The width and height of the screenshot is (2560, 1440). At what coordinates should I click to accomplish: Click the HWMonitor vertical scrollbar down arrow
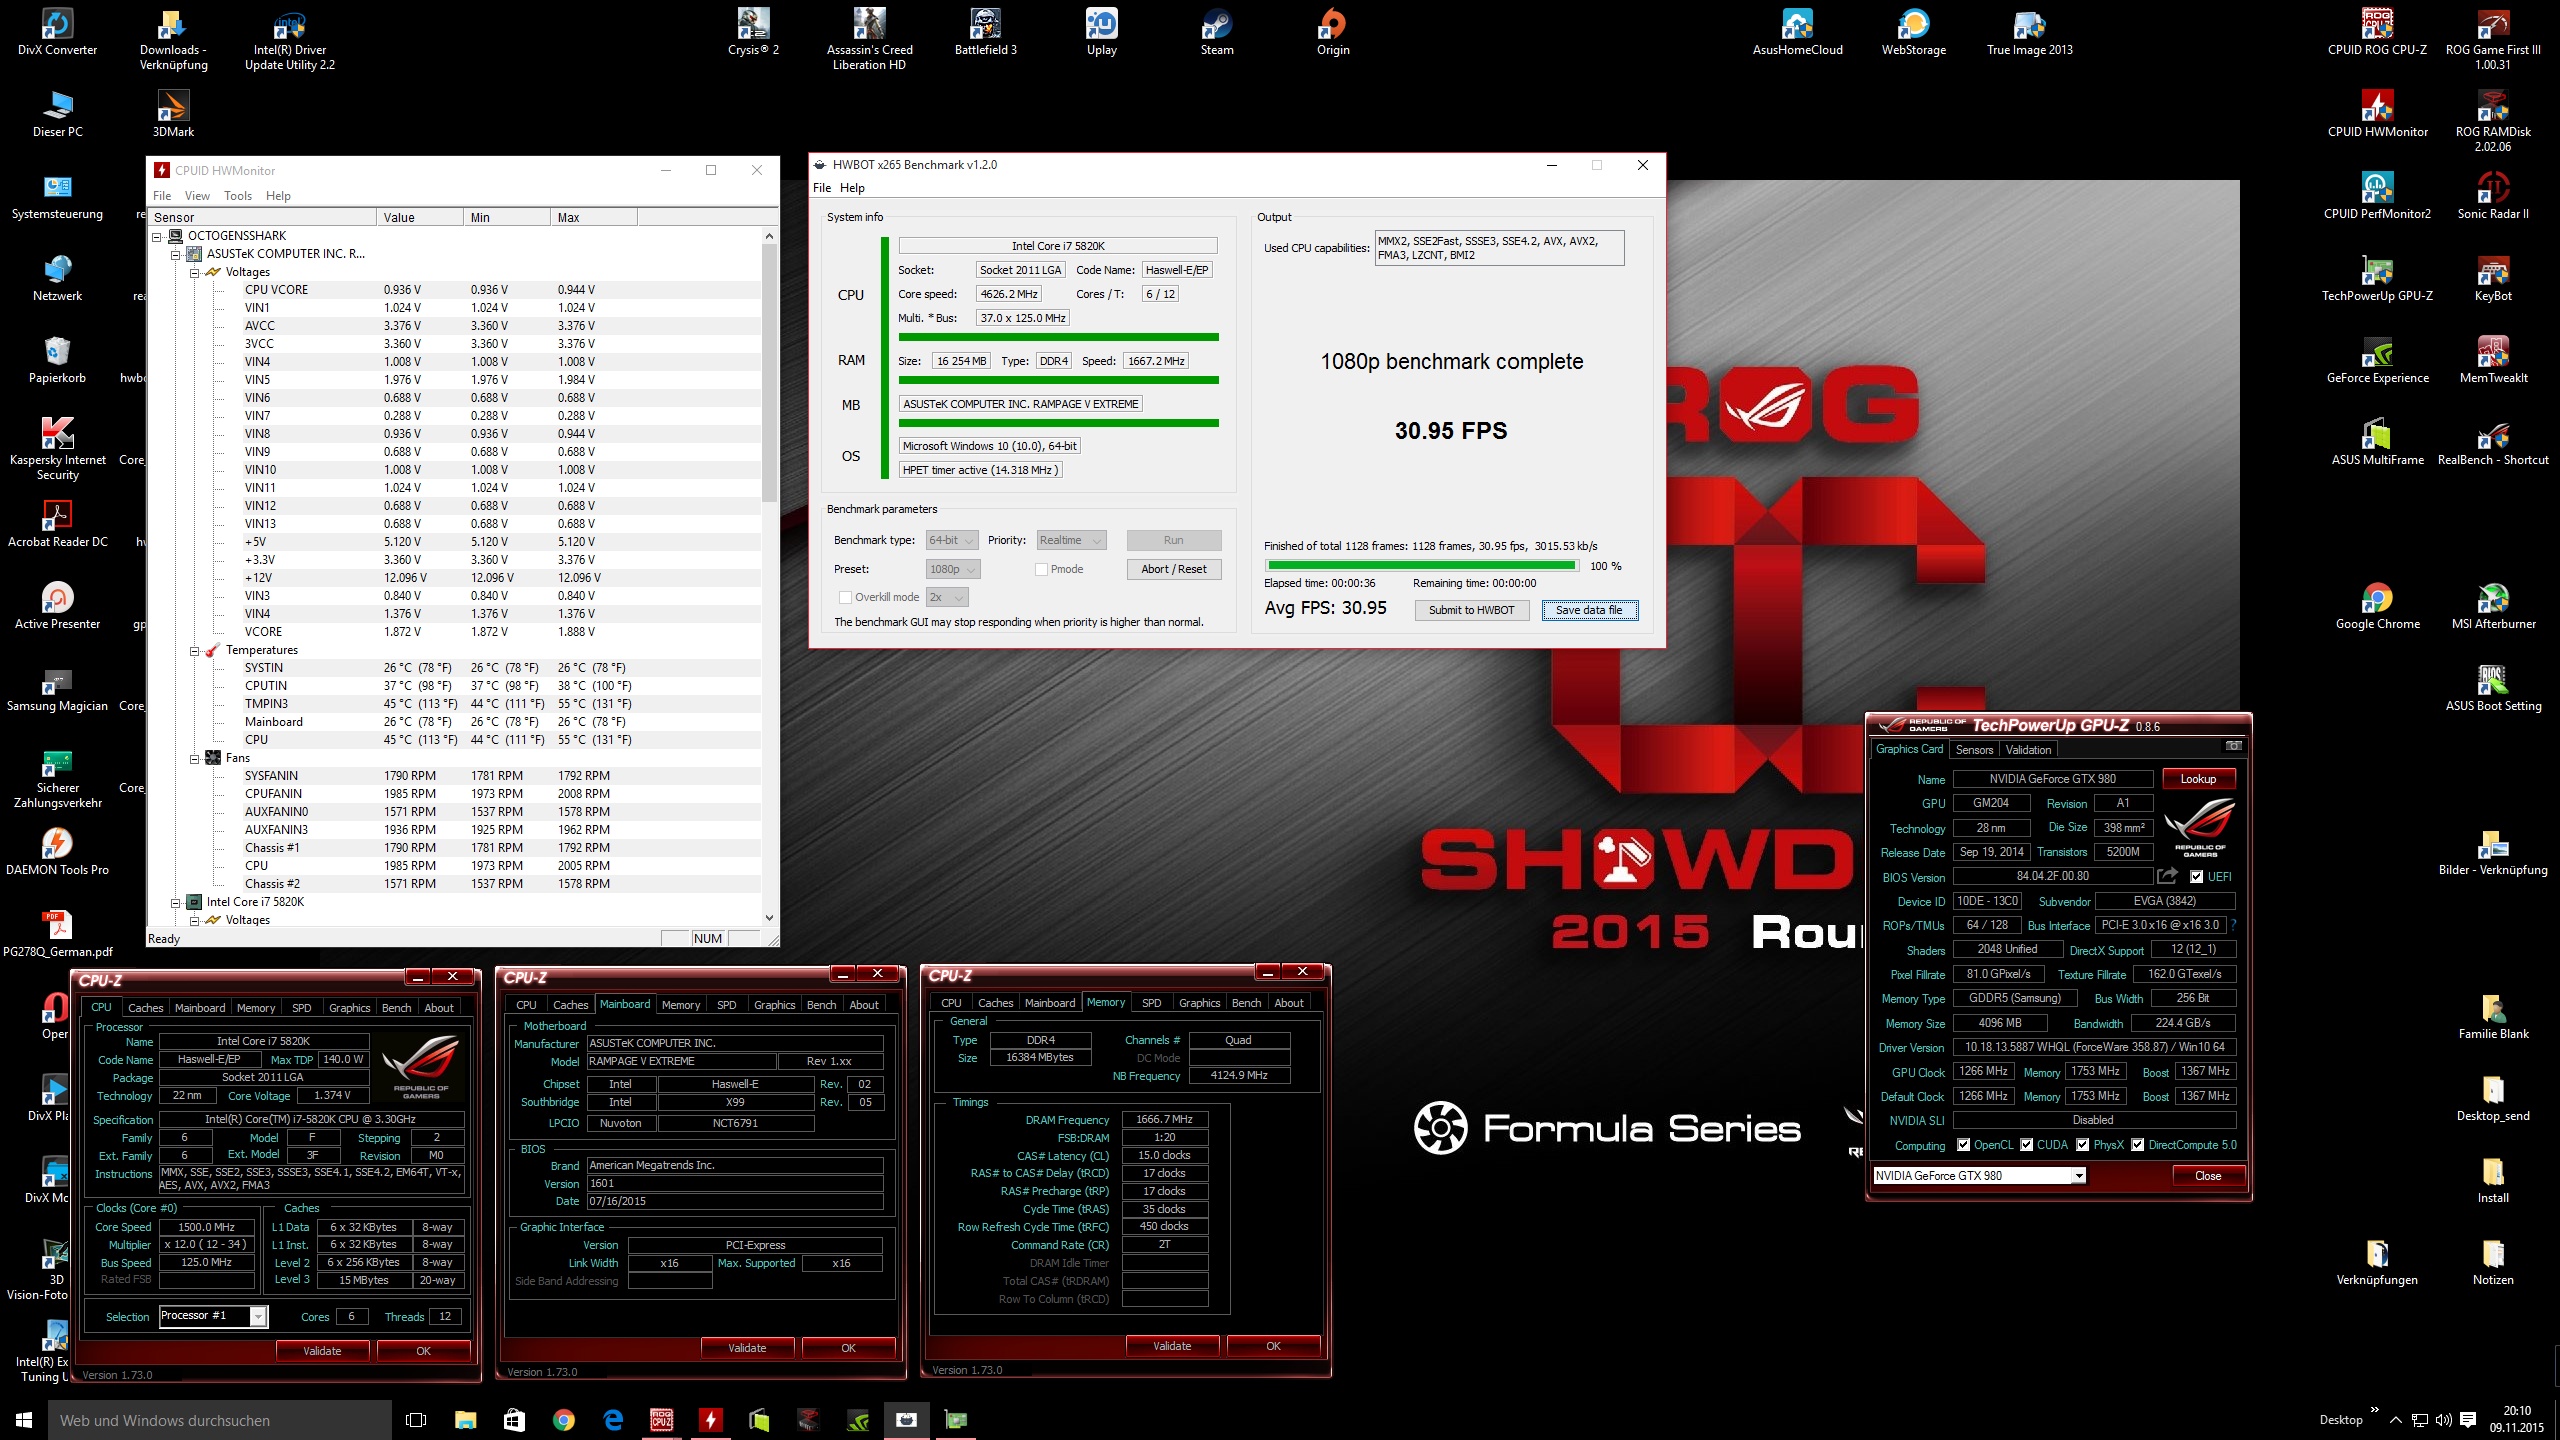tap(769, 917)
